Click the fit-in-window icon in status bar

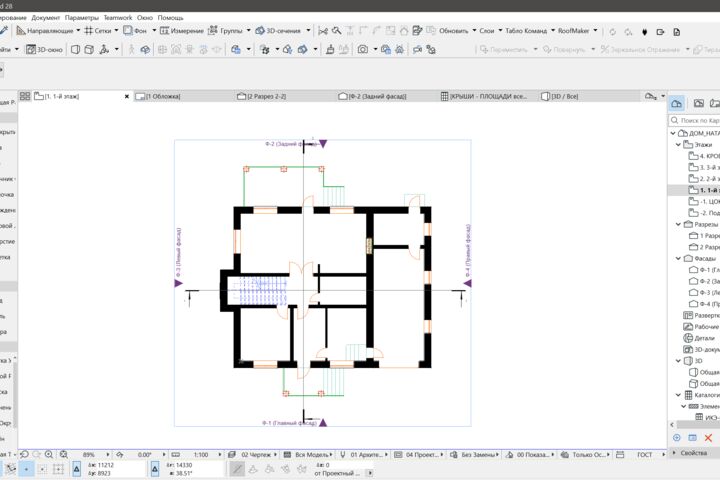(64, 454)
